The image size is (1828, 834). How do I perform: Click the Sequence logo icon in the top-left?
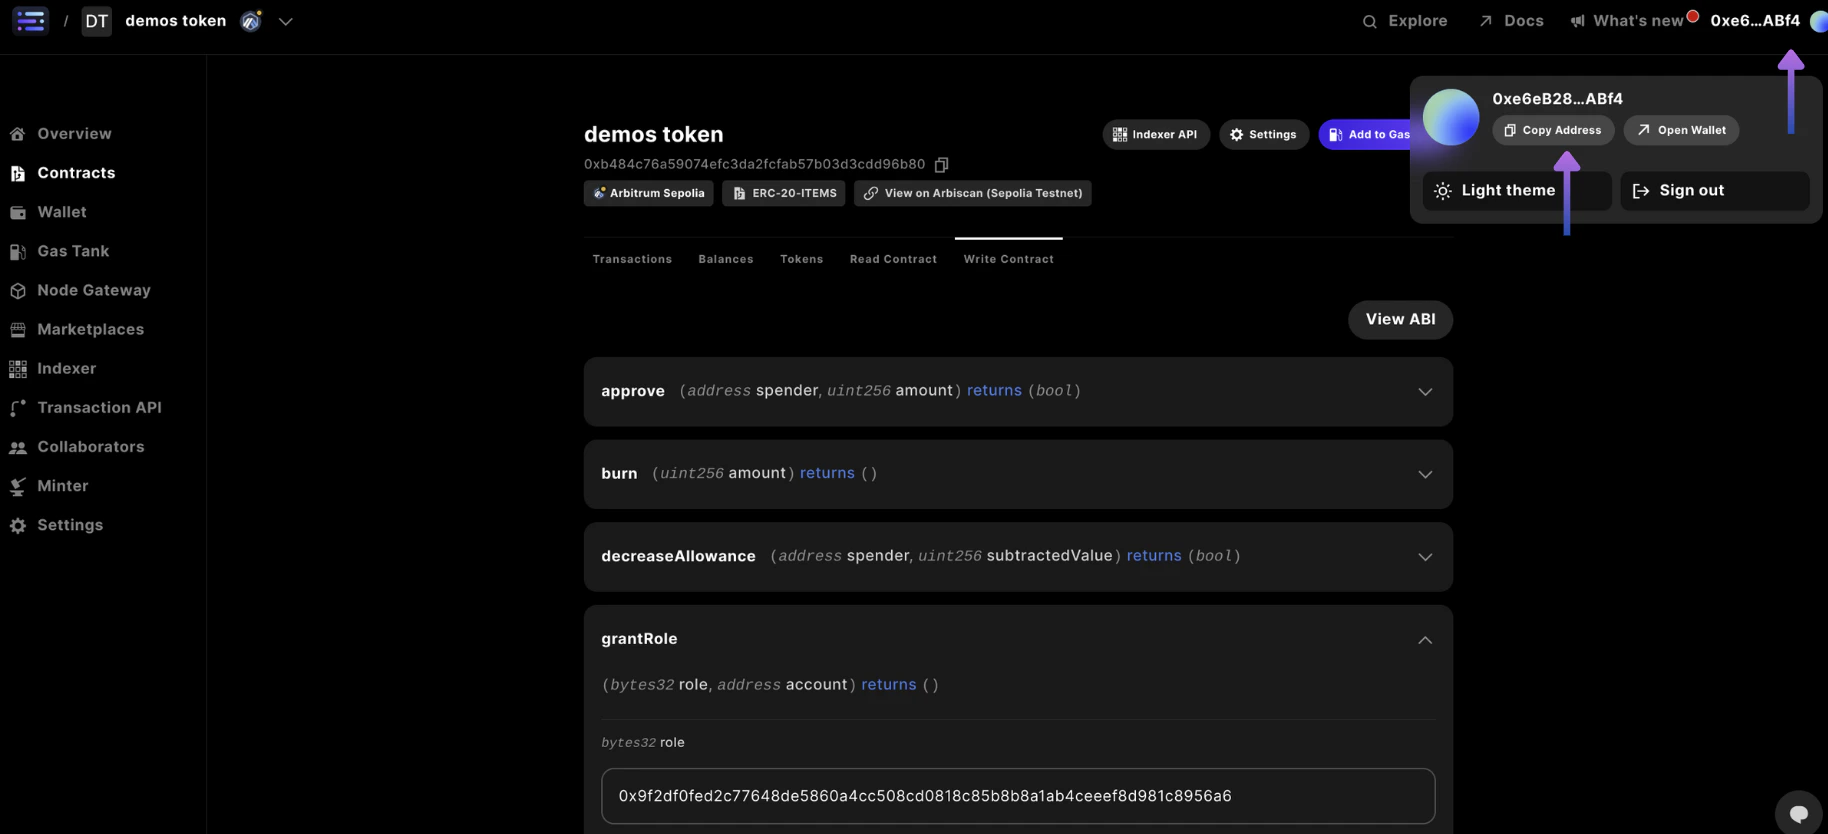[x=30, y=20]
